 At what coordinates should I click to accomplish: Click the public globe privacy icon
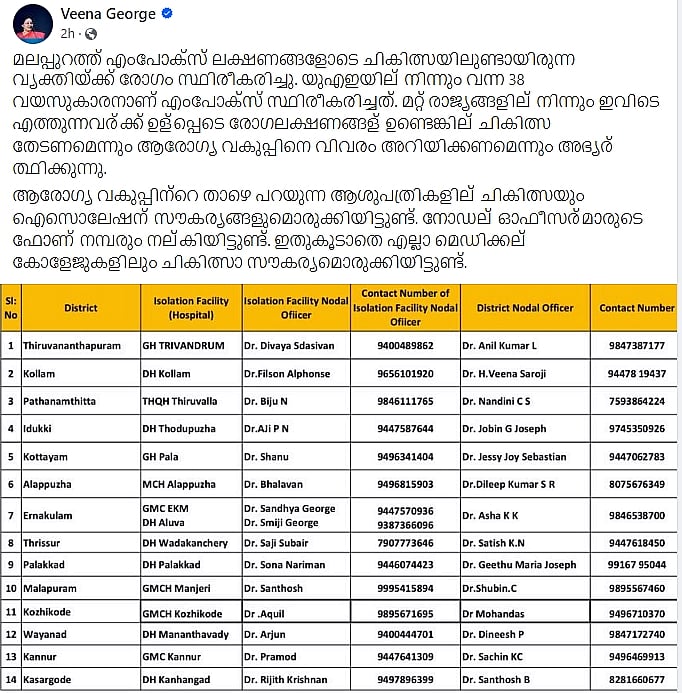(x=91, y=34)
